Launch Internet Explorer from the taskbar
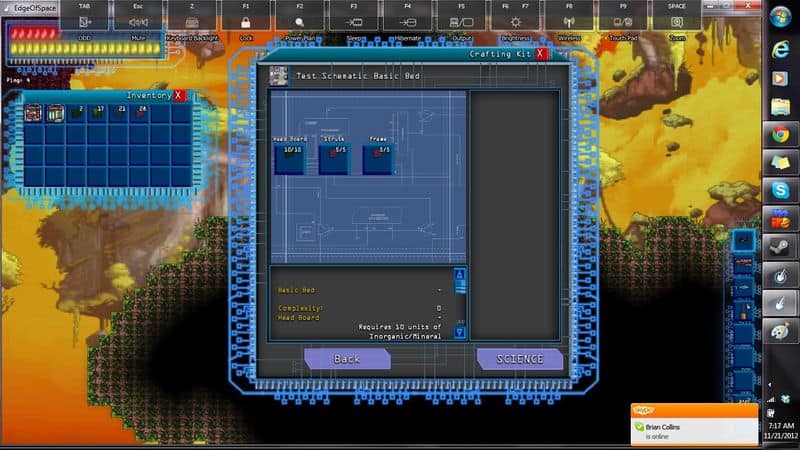 tap(781, 49)
